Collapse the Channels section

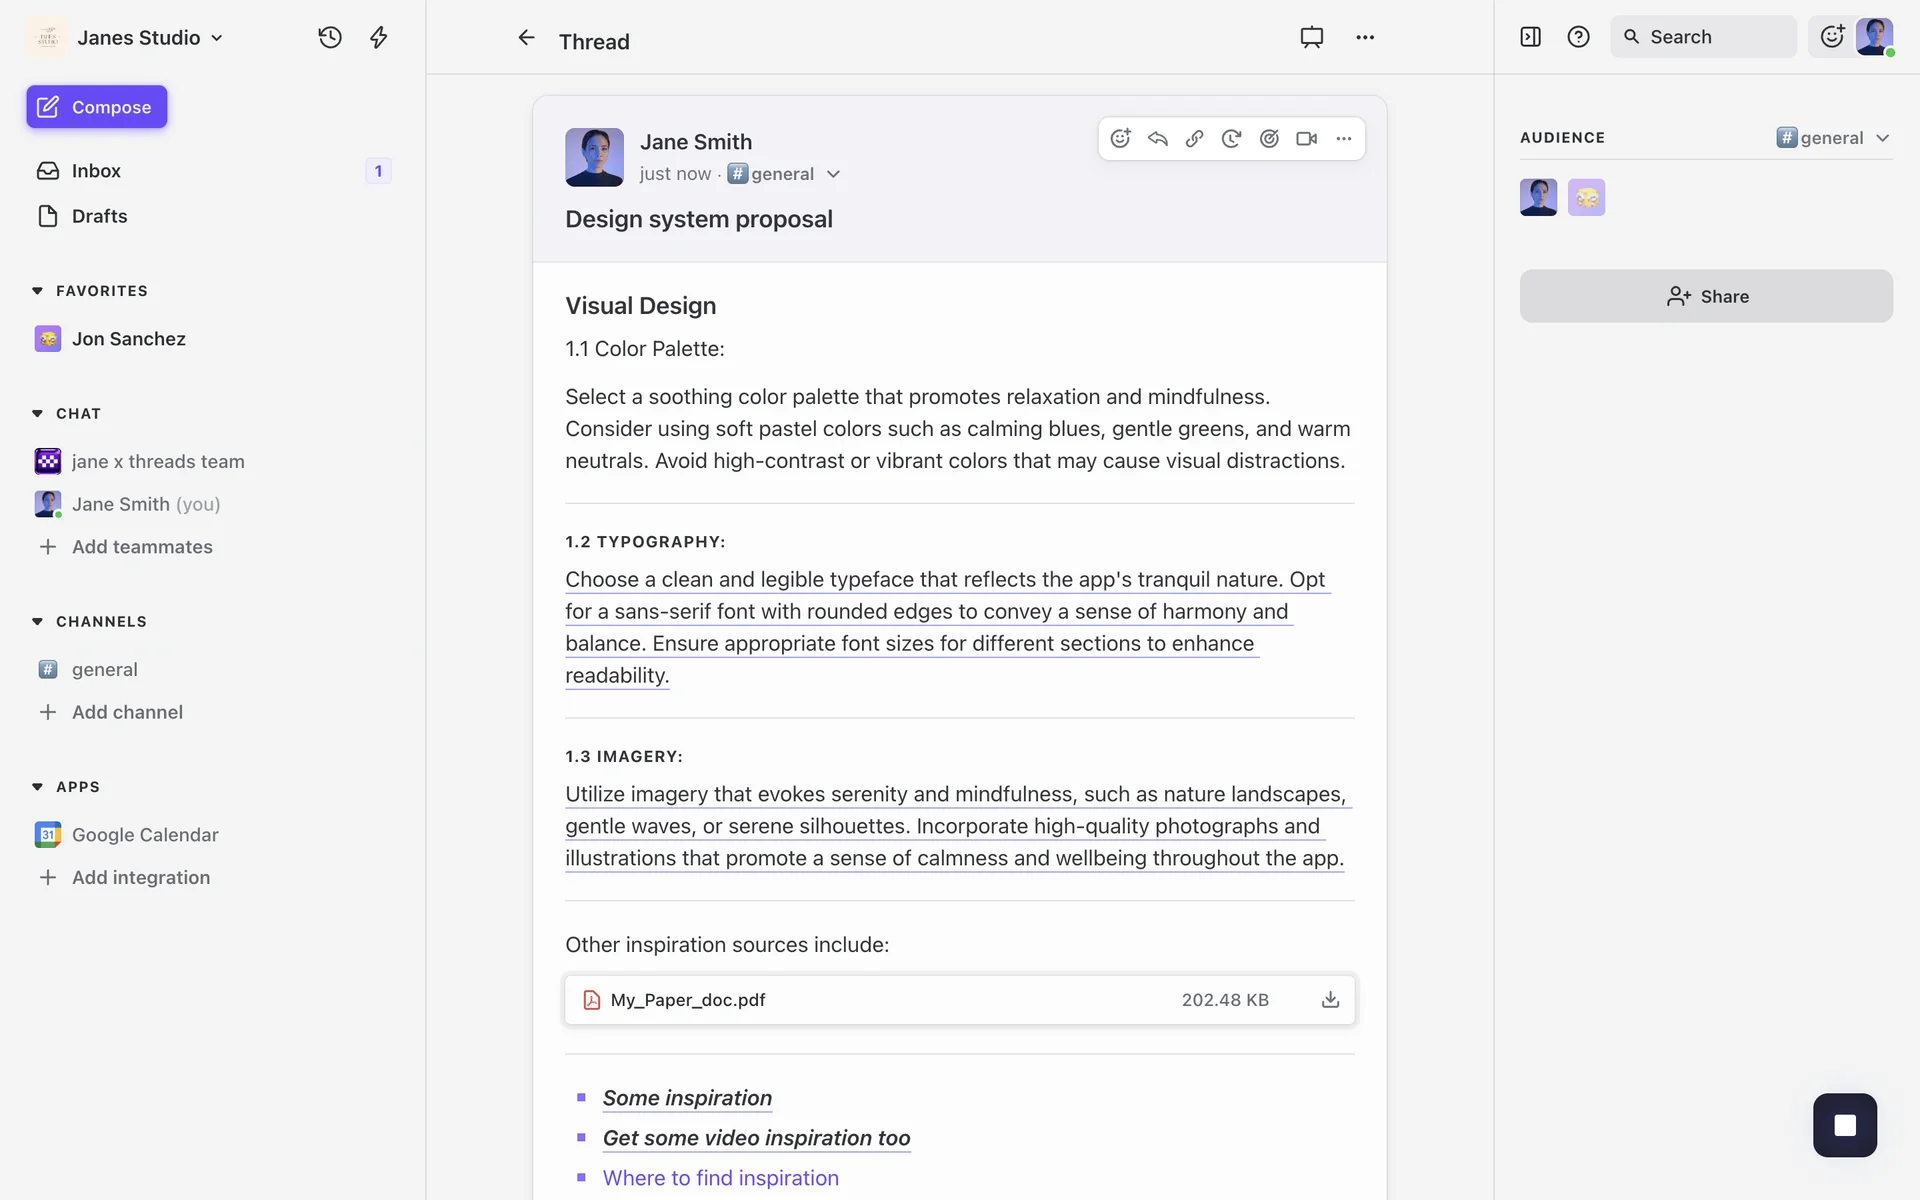tap(38, 622)
